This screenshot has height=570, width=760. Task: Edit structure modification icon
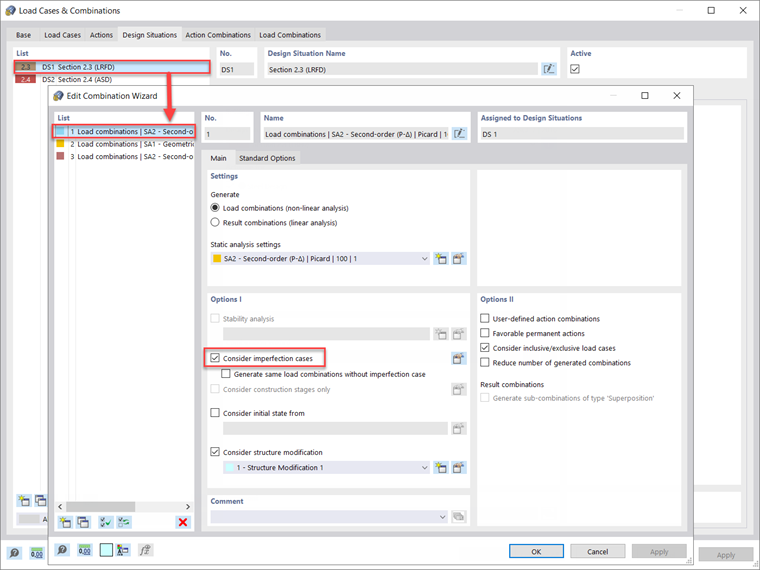[x=459, y=468]
